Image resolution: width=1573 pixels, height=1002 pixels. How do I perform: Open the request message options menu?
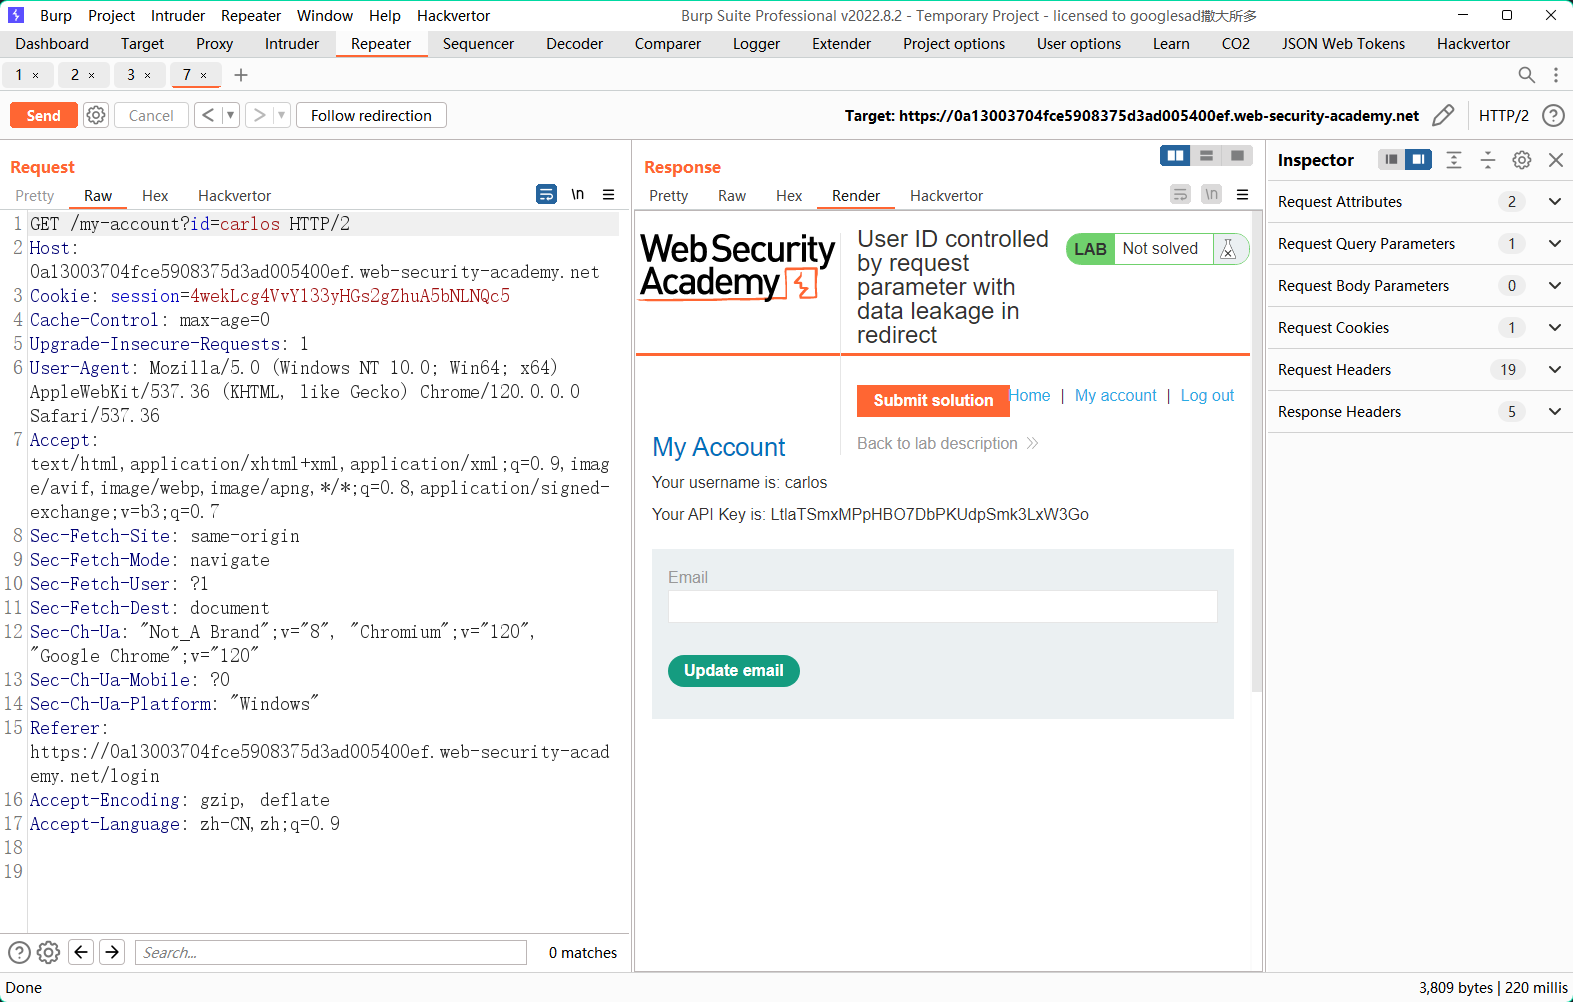pyautogui.click(x=608, y=194)
